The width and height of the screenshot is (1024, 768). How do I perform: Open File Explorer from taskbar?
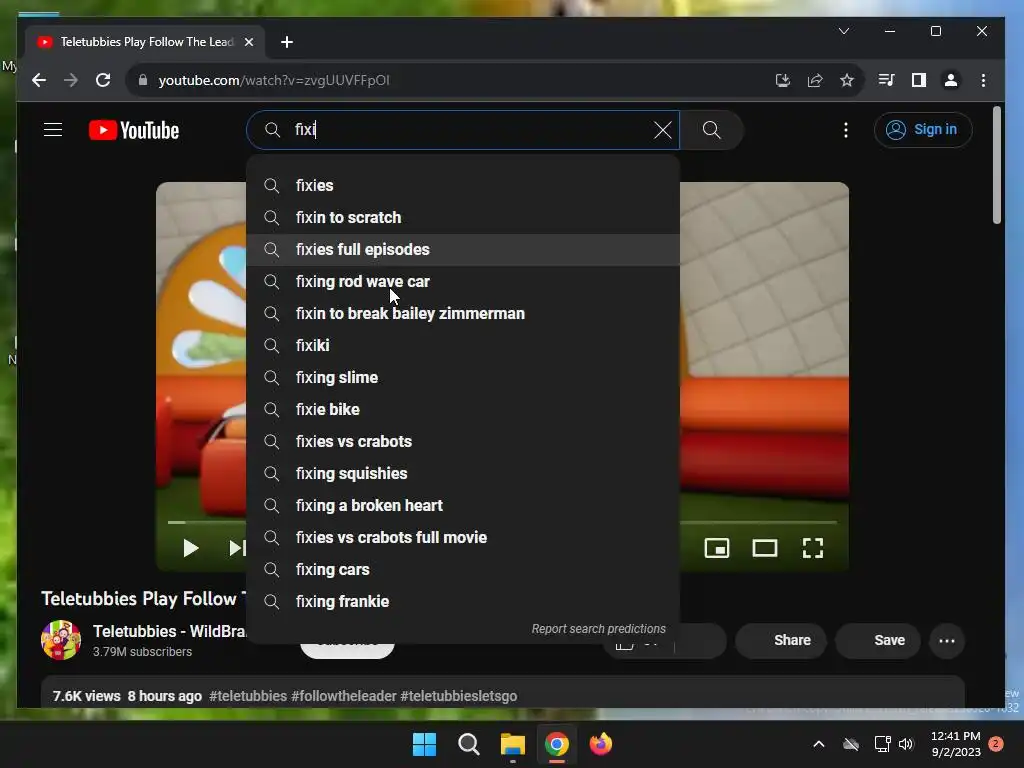tap(513, 744)
